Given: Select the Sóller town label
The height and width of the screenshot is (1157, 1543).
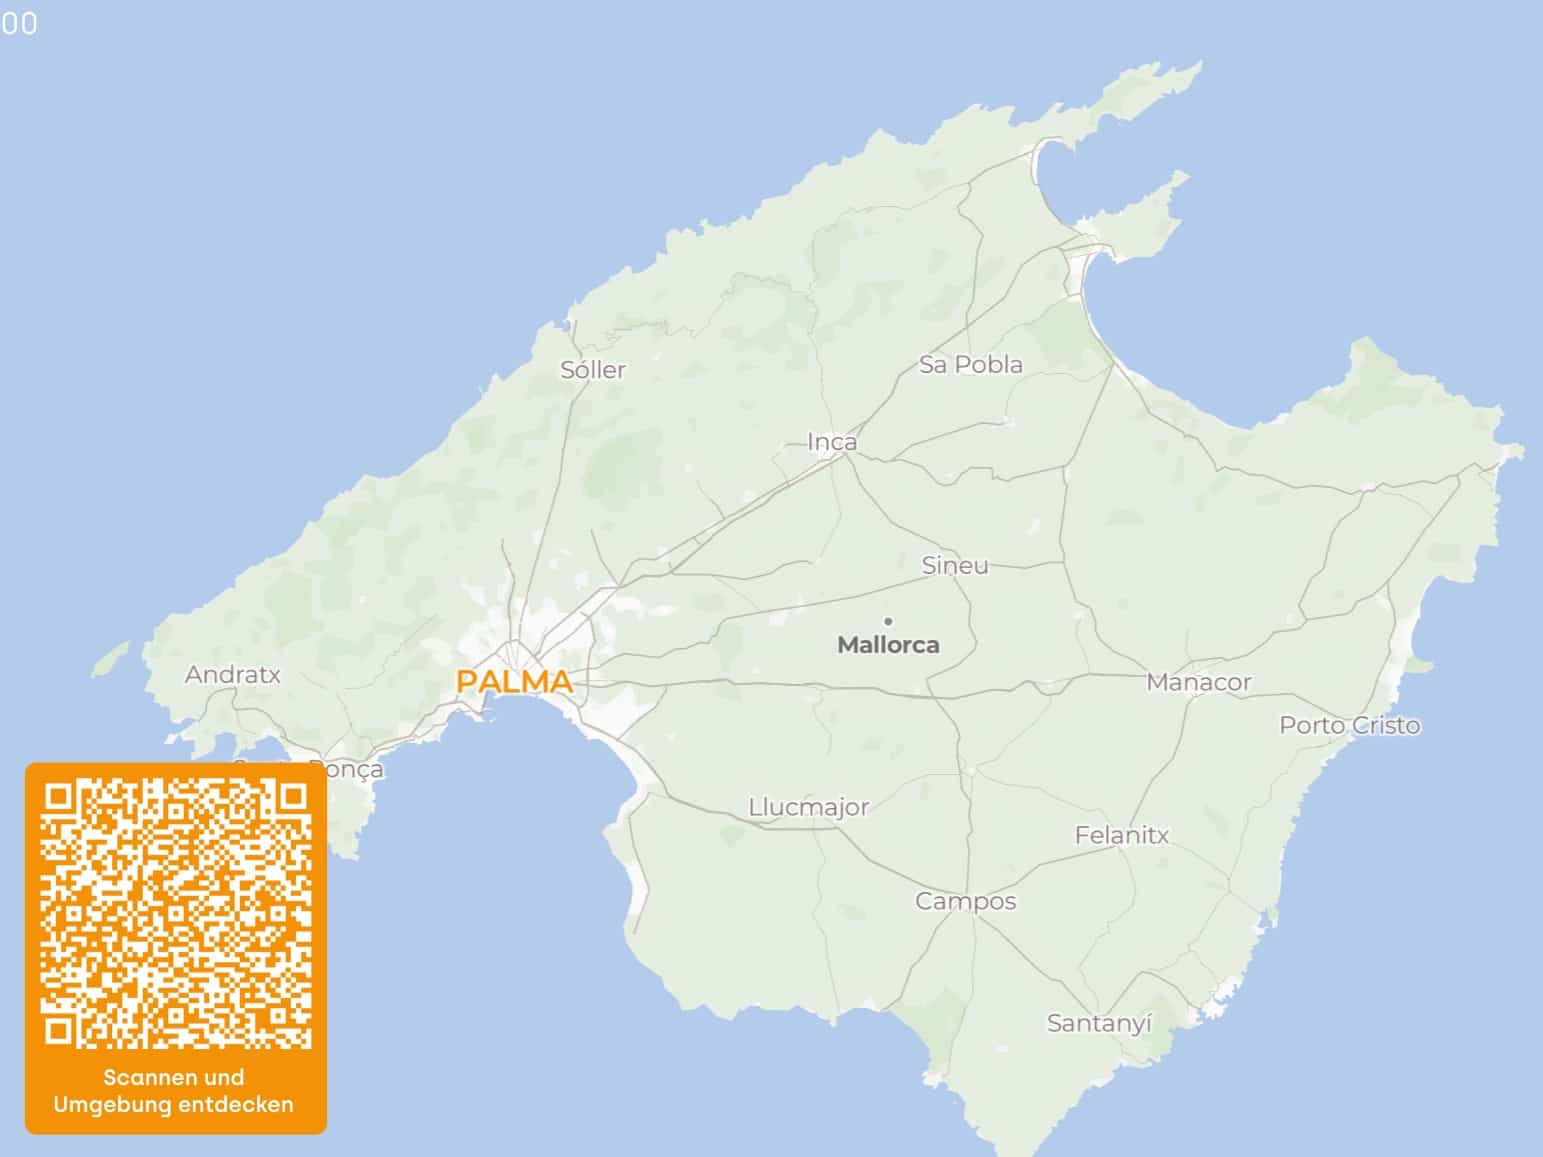Looking at the screenshot, I should pos(593,370).
